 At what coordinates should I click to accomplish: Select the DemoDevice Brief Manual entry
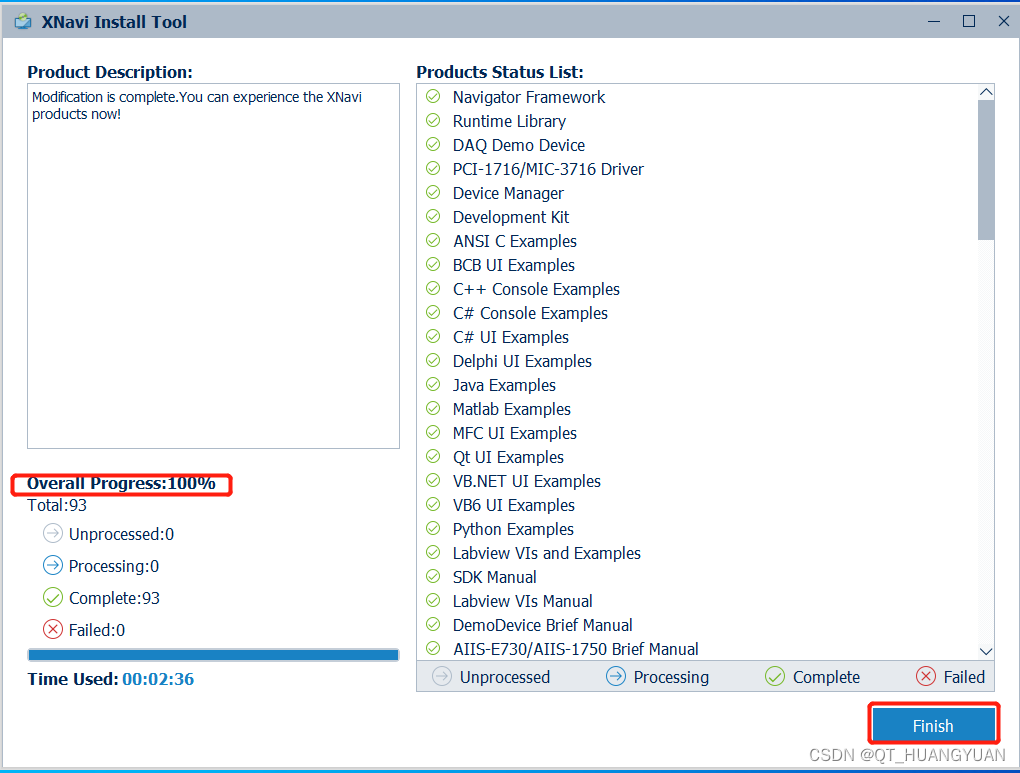543,625
